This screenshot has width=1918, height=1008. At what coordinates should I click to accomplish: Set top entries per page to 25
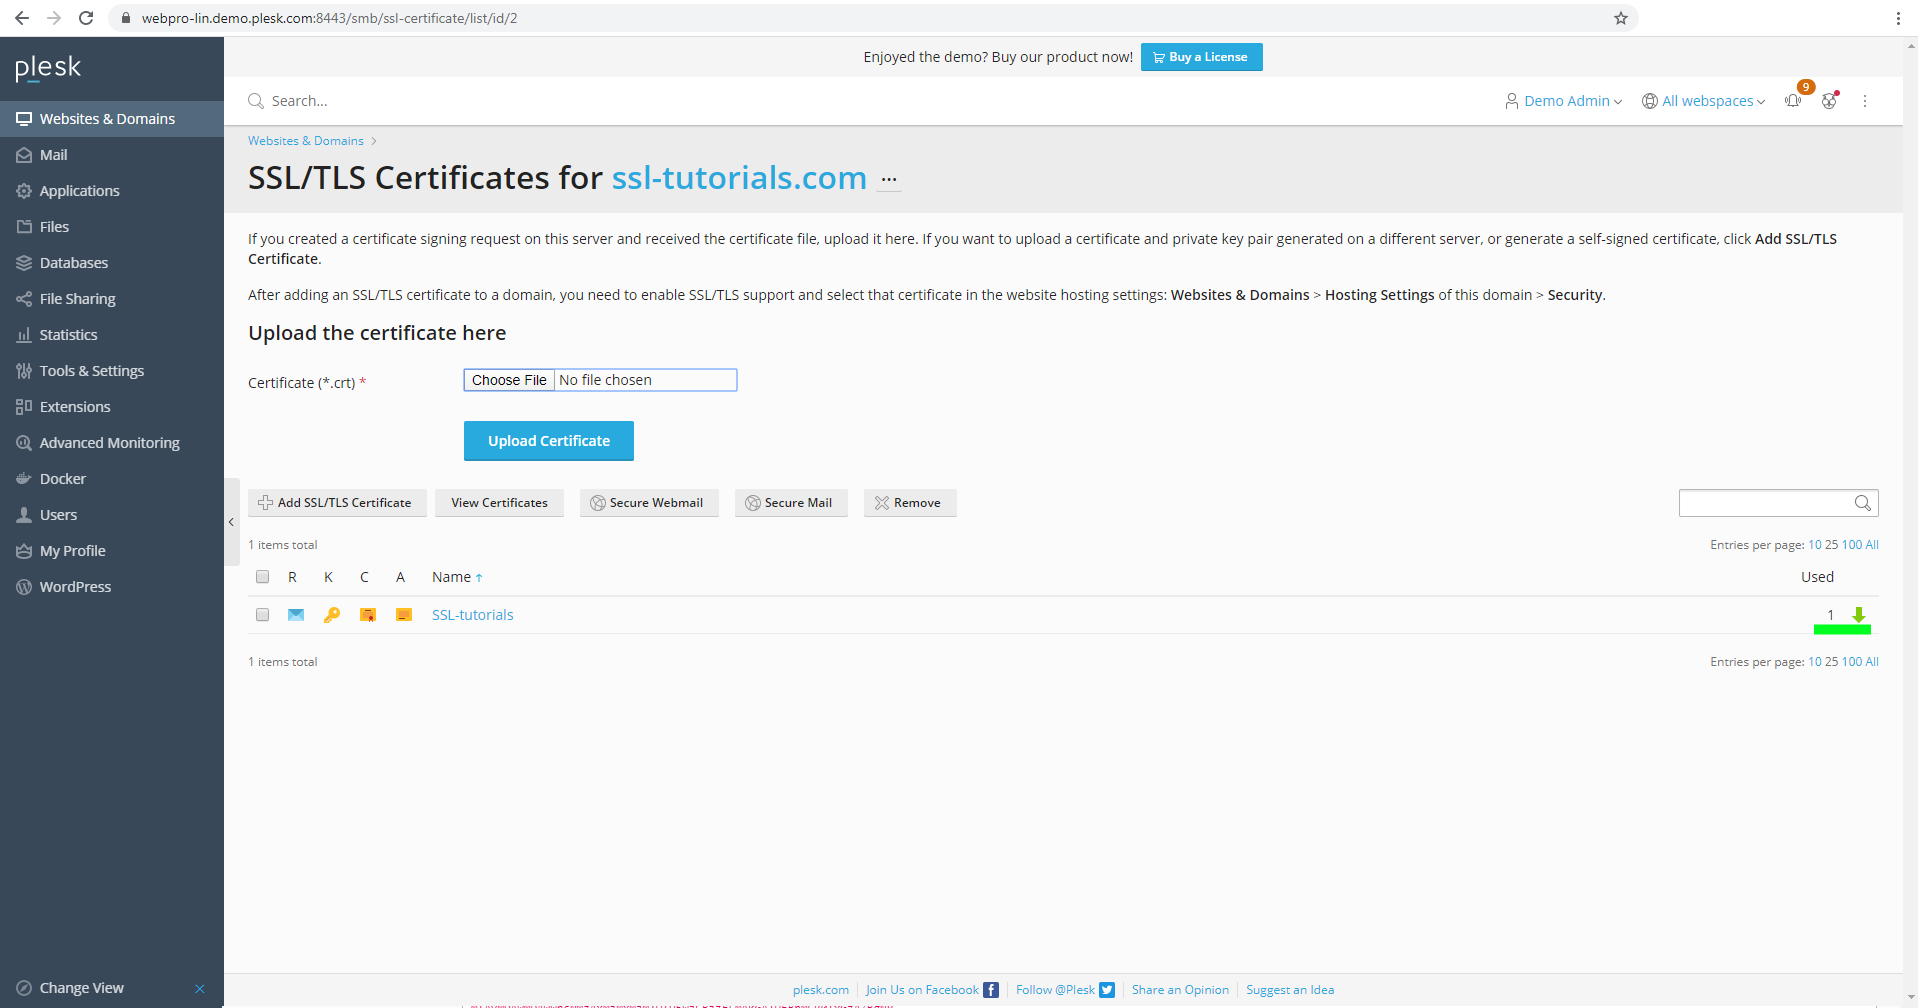click(x=1832, y=545)
